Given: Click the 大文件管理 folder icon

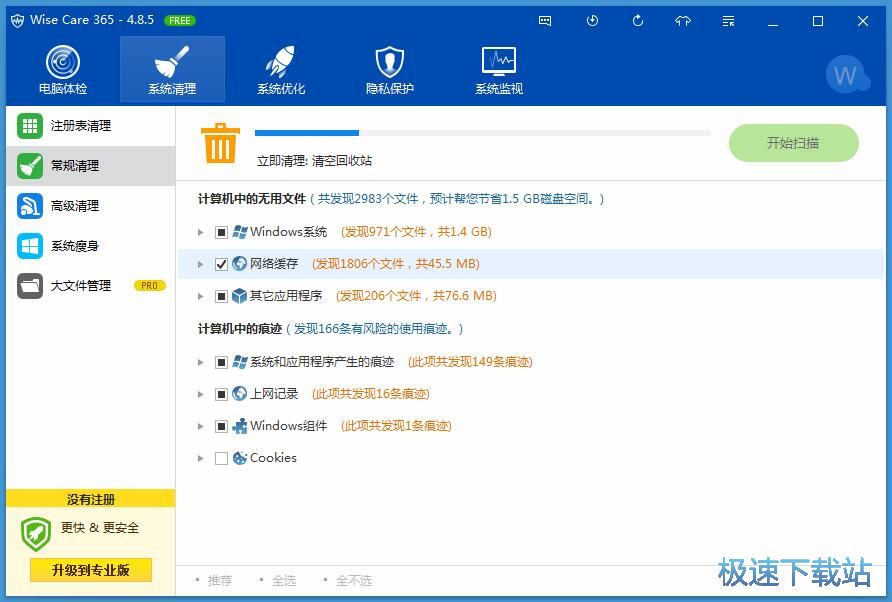Looking at the screenshot, I should (x=30, y=286).
